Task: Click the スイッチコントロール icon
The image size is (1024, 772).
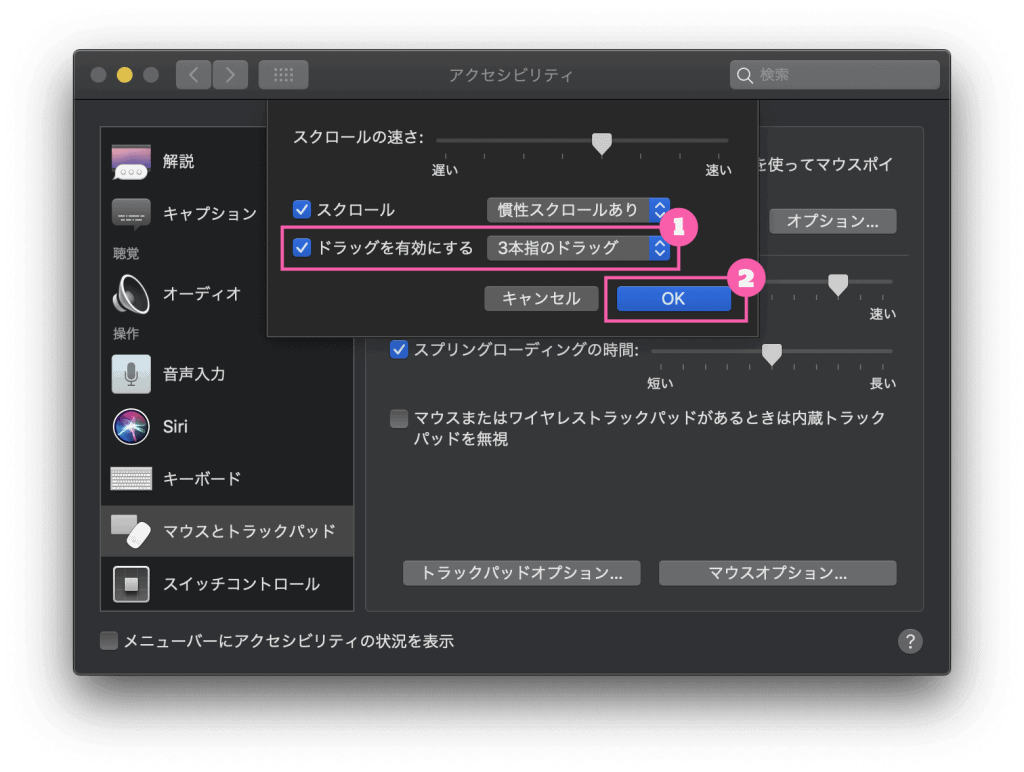Action: 131,584
